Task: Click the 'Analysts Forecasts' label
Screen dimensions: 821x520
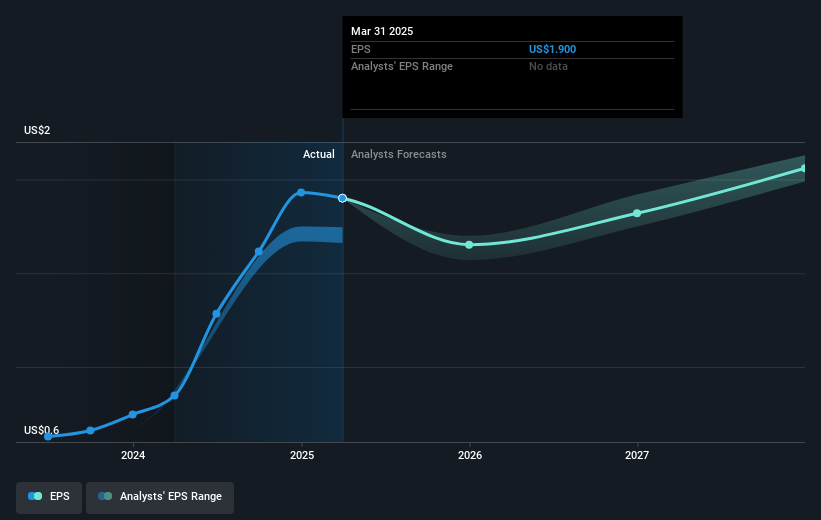Action: [x=398, y=154]
